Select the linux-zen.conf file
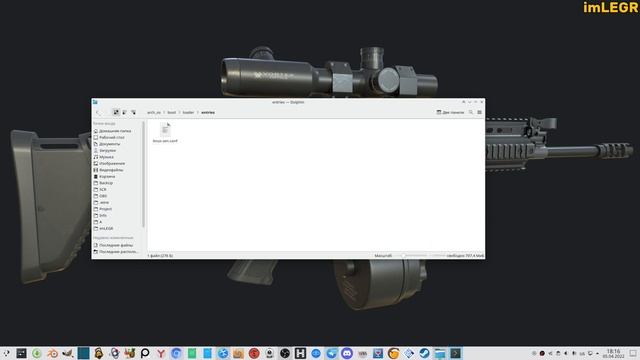 point(165,133)
